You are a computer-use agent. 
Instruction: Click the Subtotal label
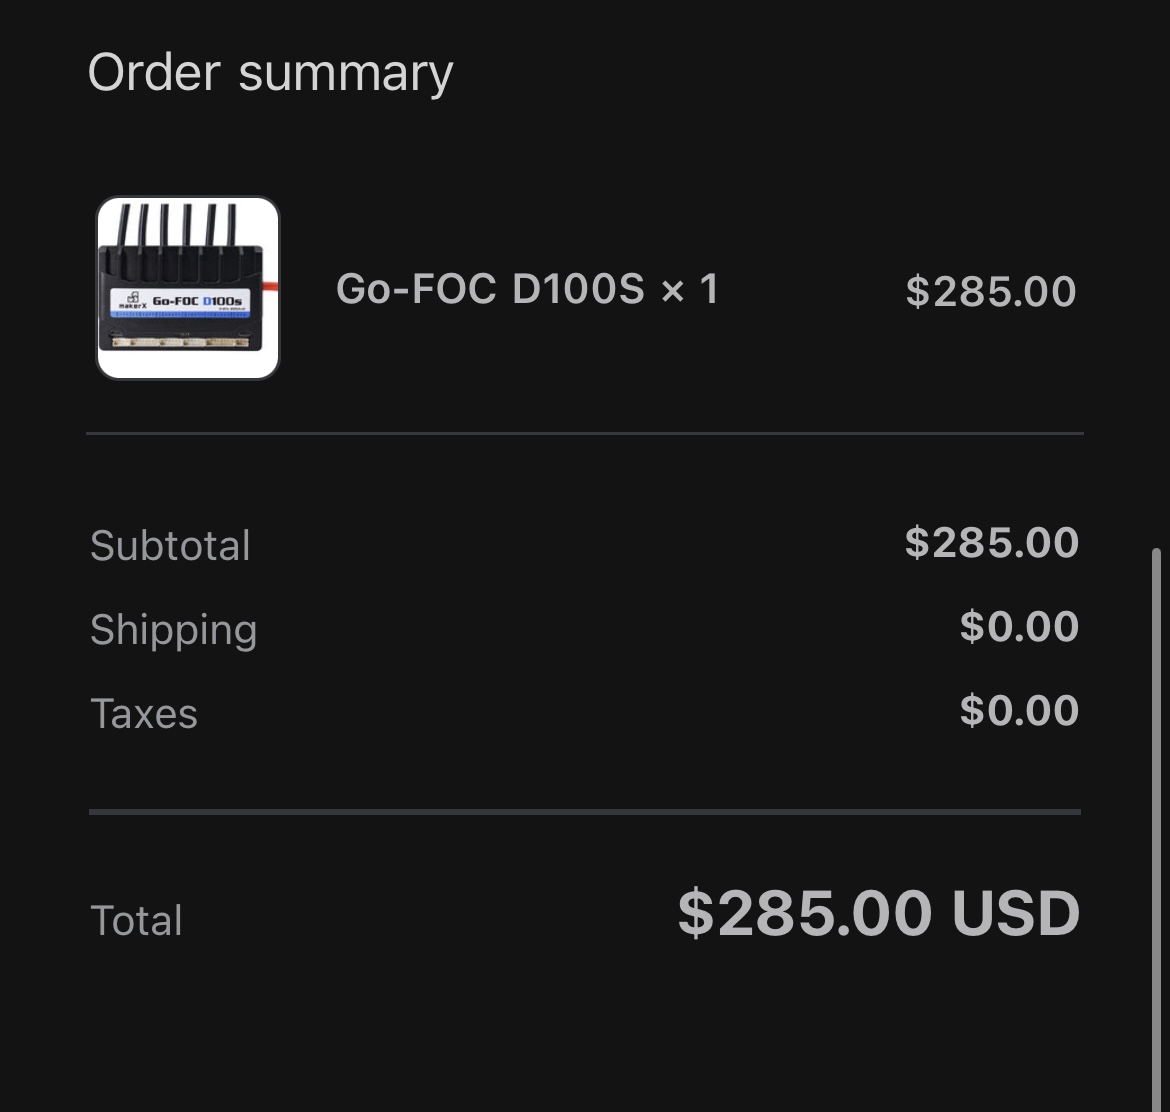point(170,546)
